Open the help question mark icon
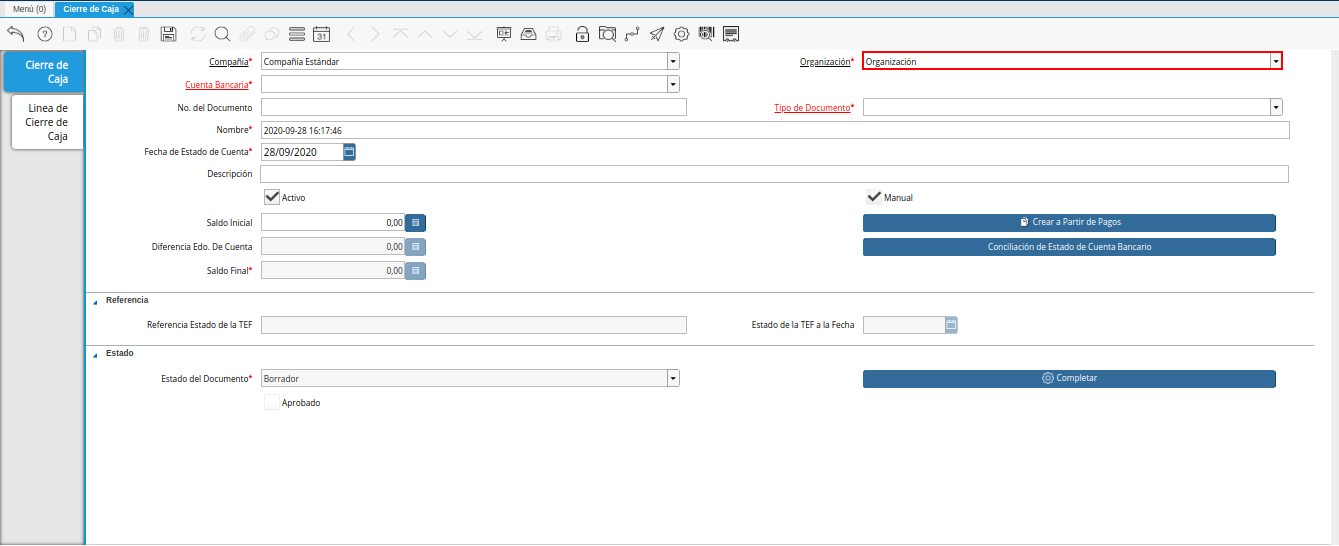This screenshot has width=1339, height=546. [x=44, y=34]
